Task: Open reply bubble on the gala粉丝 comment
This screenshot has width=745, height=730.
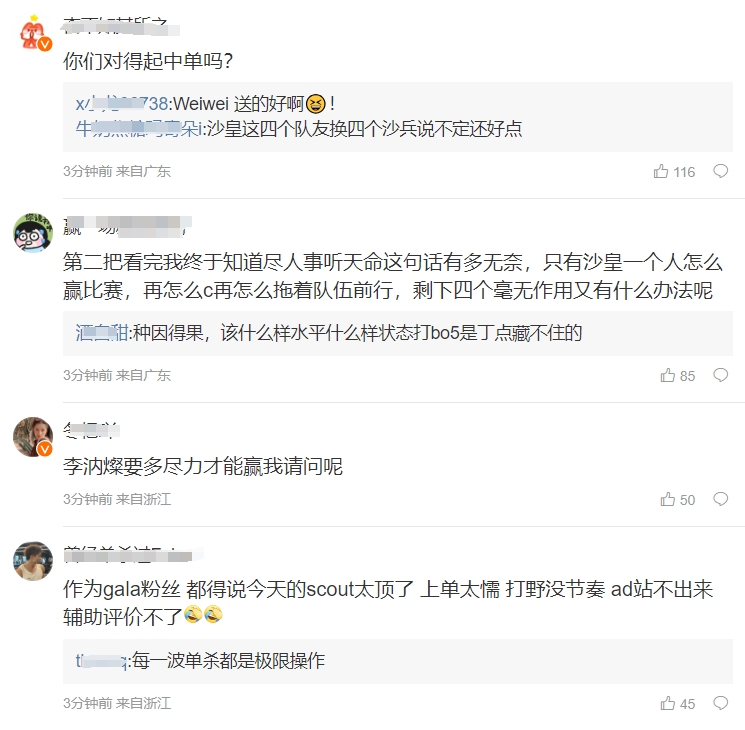Action: tap(720, 704)
